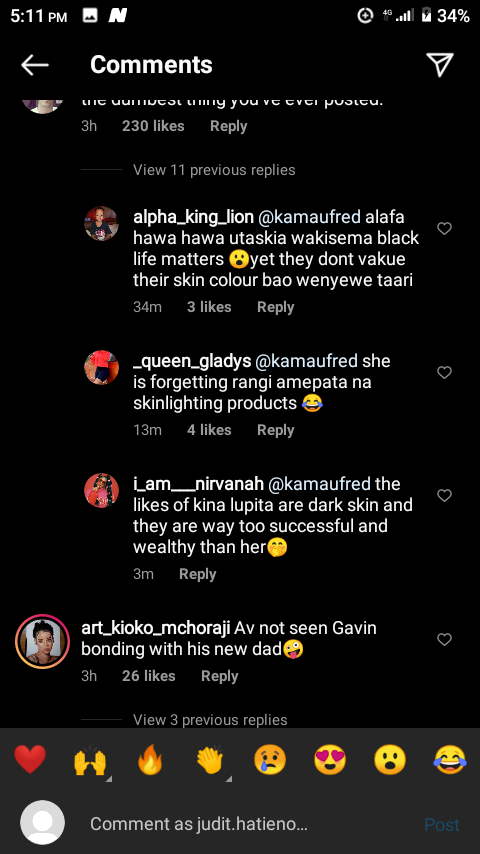Viewport: 480px width, 854px height.
Task: Open art_kioko_mchoraji's profile picture story
Action: click(42, 642)
